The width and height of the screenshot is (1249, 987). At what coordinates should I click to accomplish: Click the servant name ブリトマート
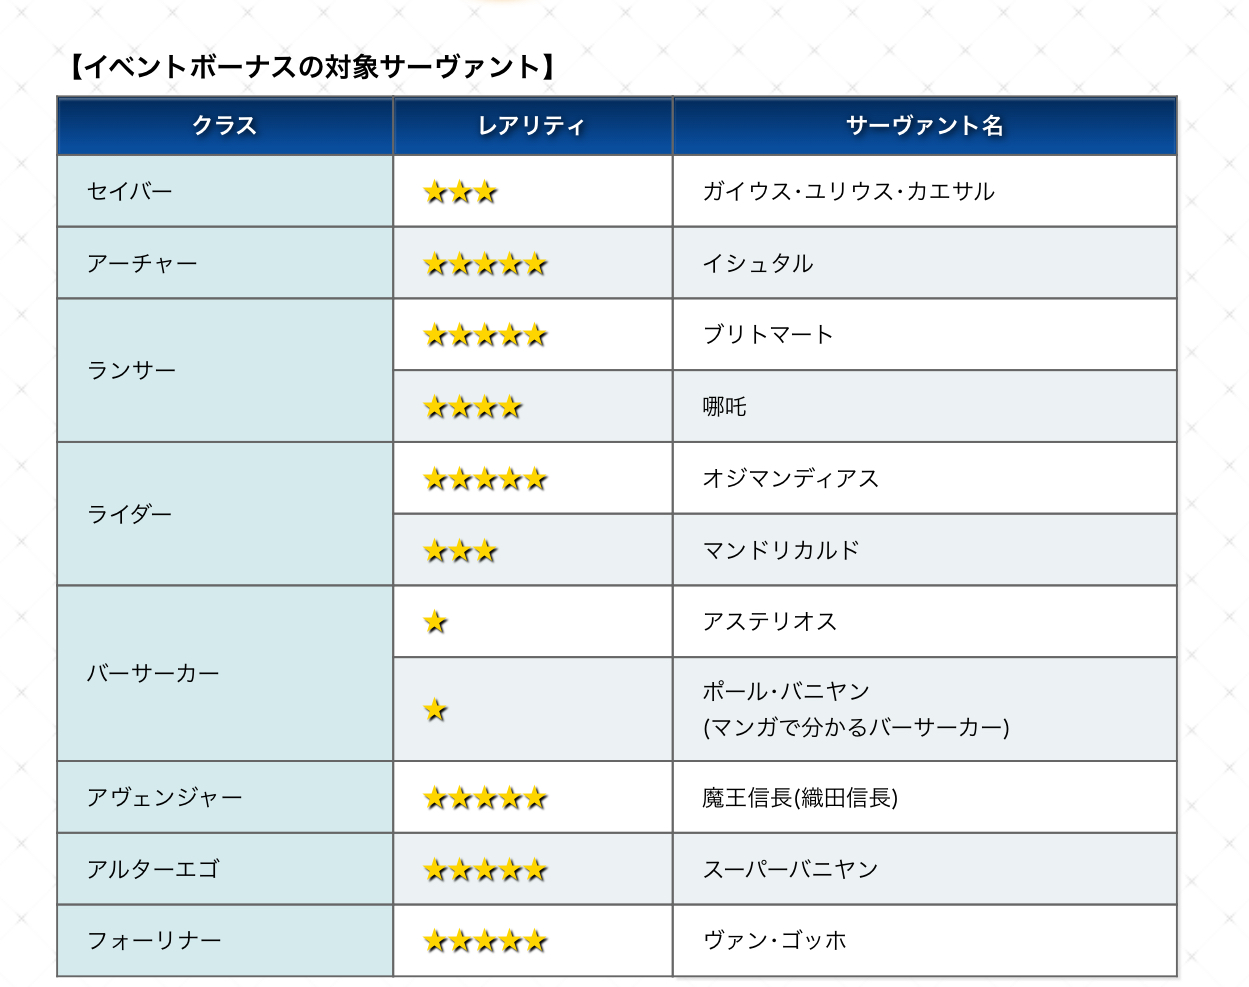(x=768, y=335)
